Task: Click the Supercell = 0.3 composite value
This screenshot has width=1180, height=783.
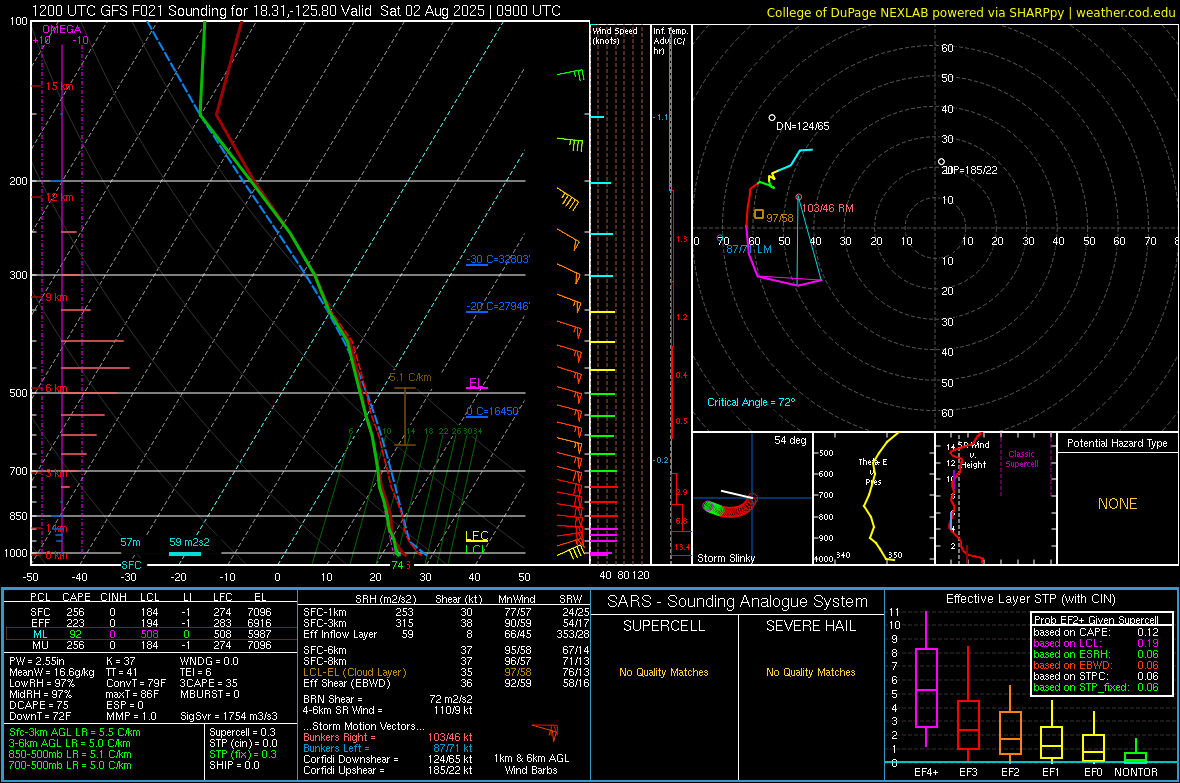Action: [x=242, y=732]
